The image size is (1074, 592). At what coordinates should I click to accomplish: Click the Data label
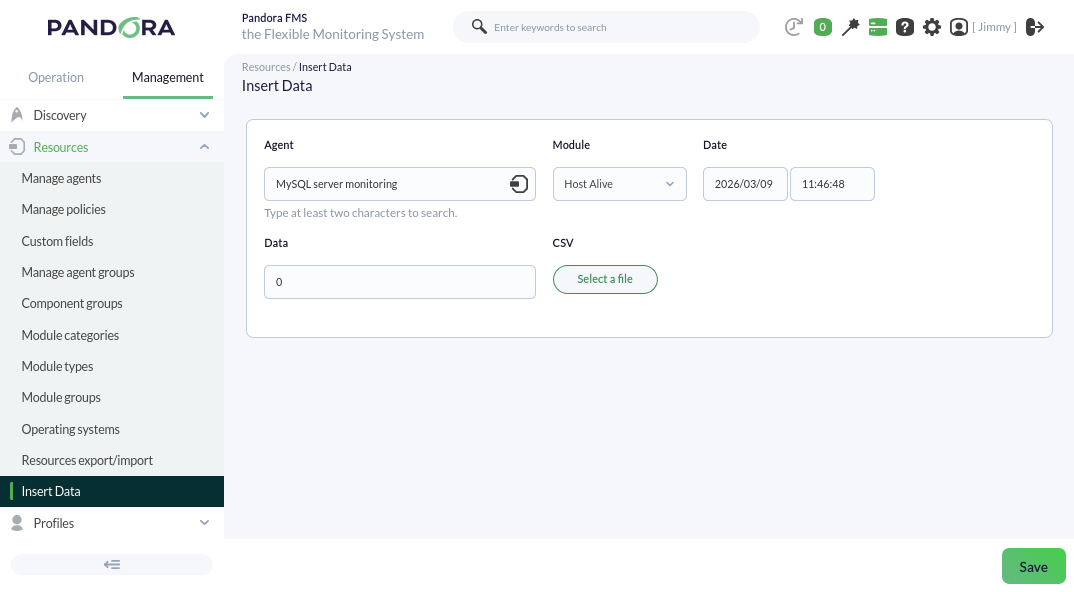tap(276, 243)
